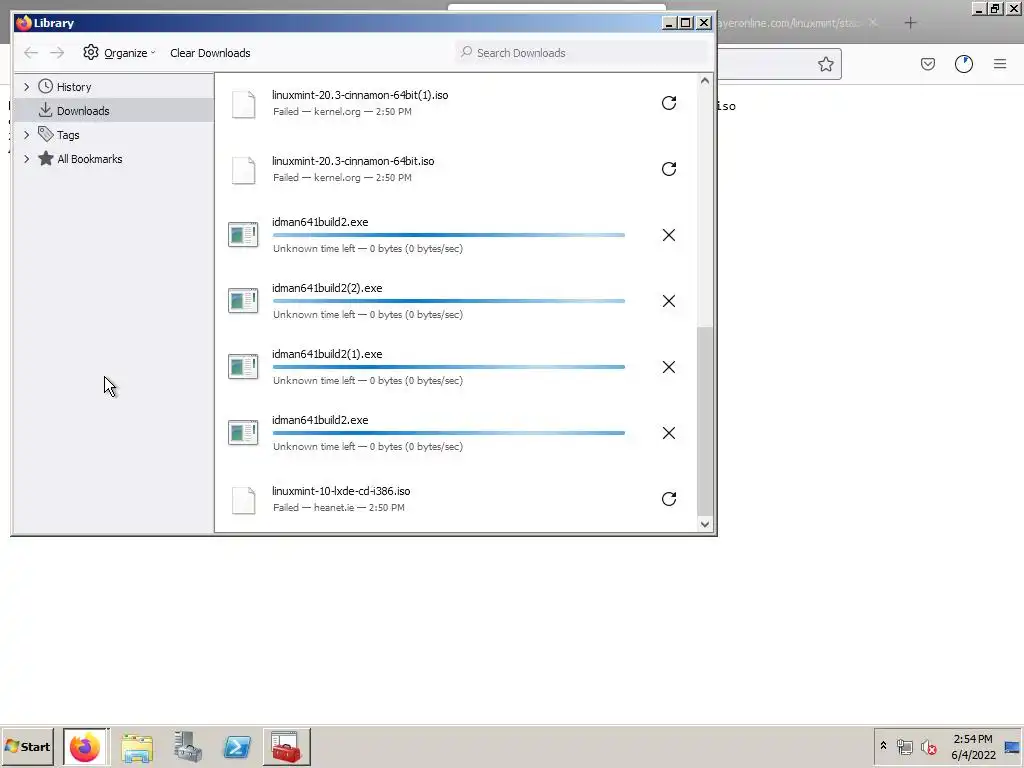Click the Library forward arrow
Viewport: 1024px width, 768px height.
tap(57, 53)
